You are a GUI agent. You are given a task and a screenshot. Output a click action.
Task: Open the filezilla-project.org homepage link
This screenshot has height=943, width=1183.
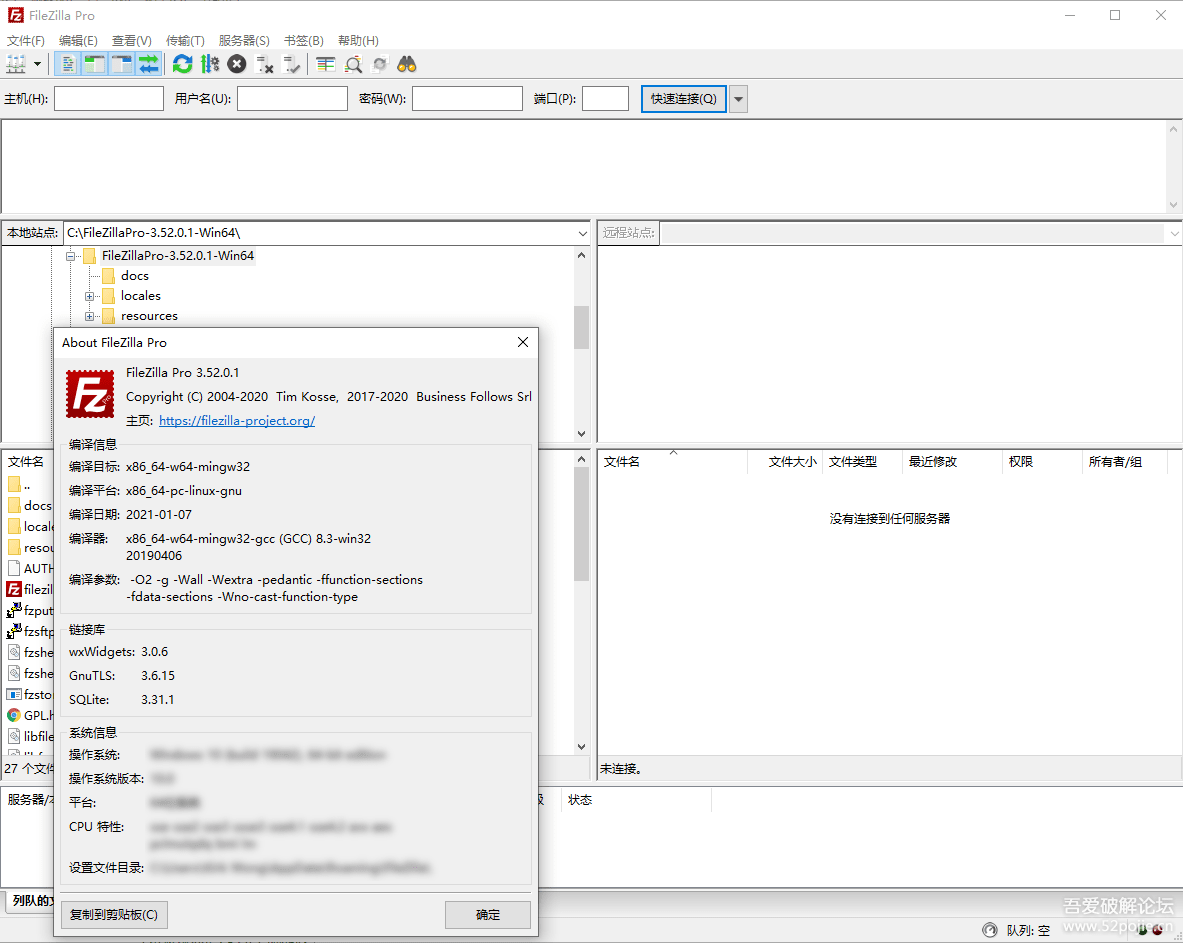[237, 421]
